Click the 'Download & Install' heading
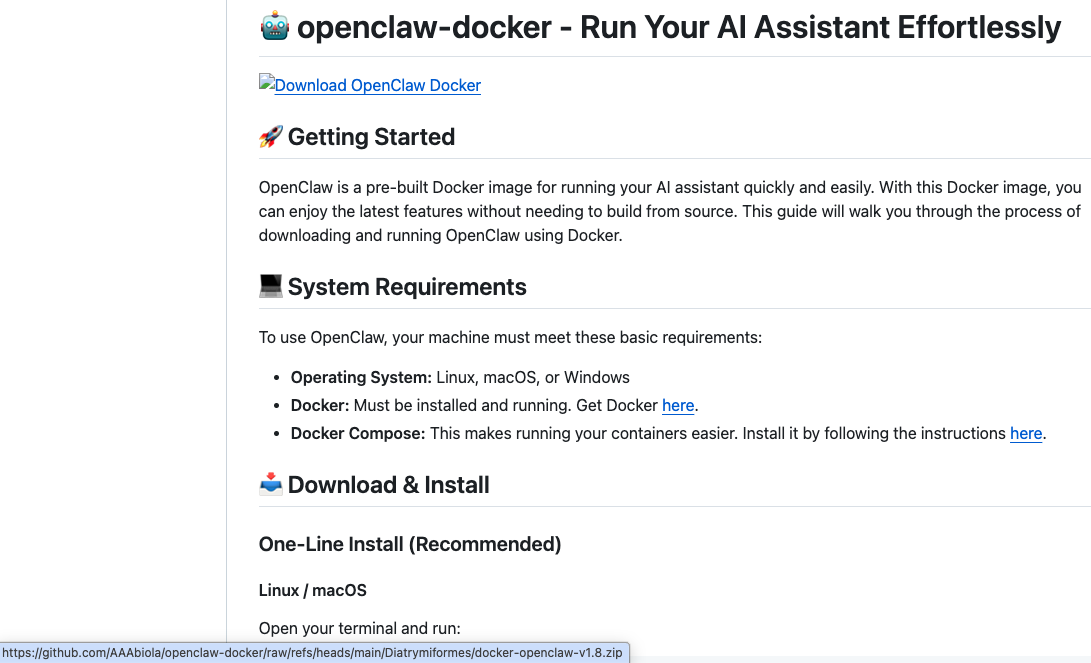 (x=388, y=485)
